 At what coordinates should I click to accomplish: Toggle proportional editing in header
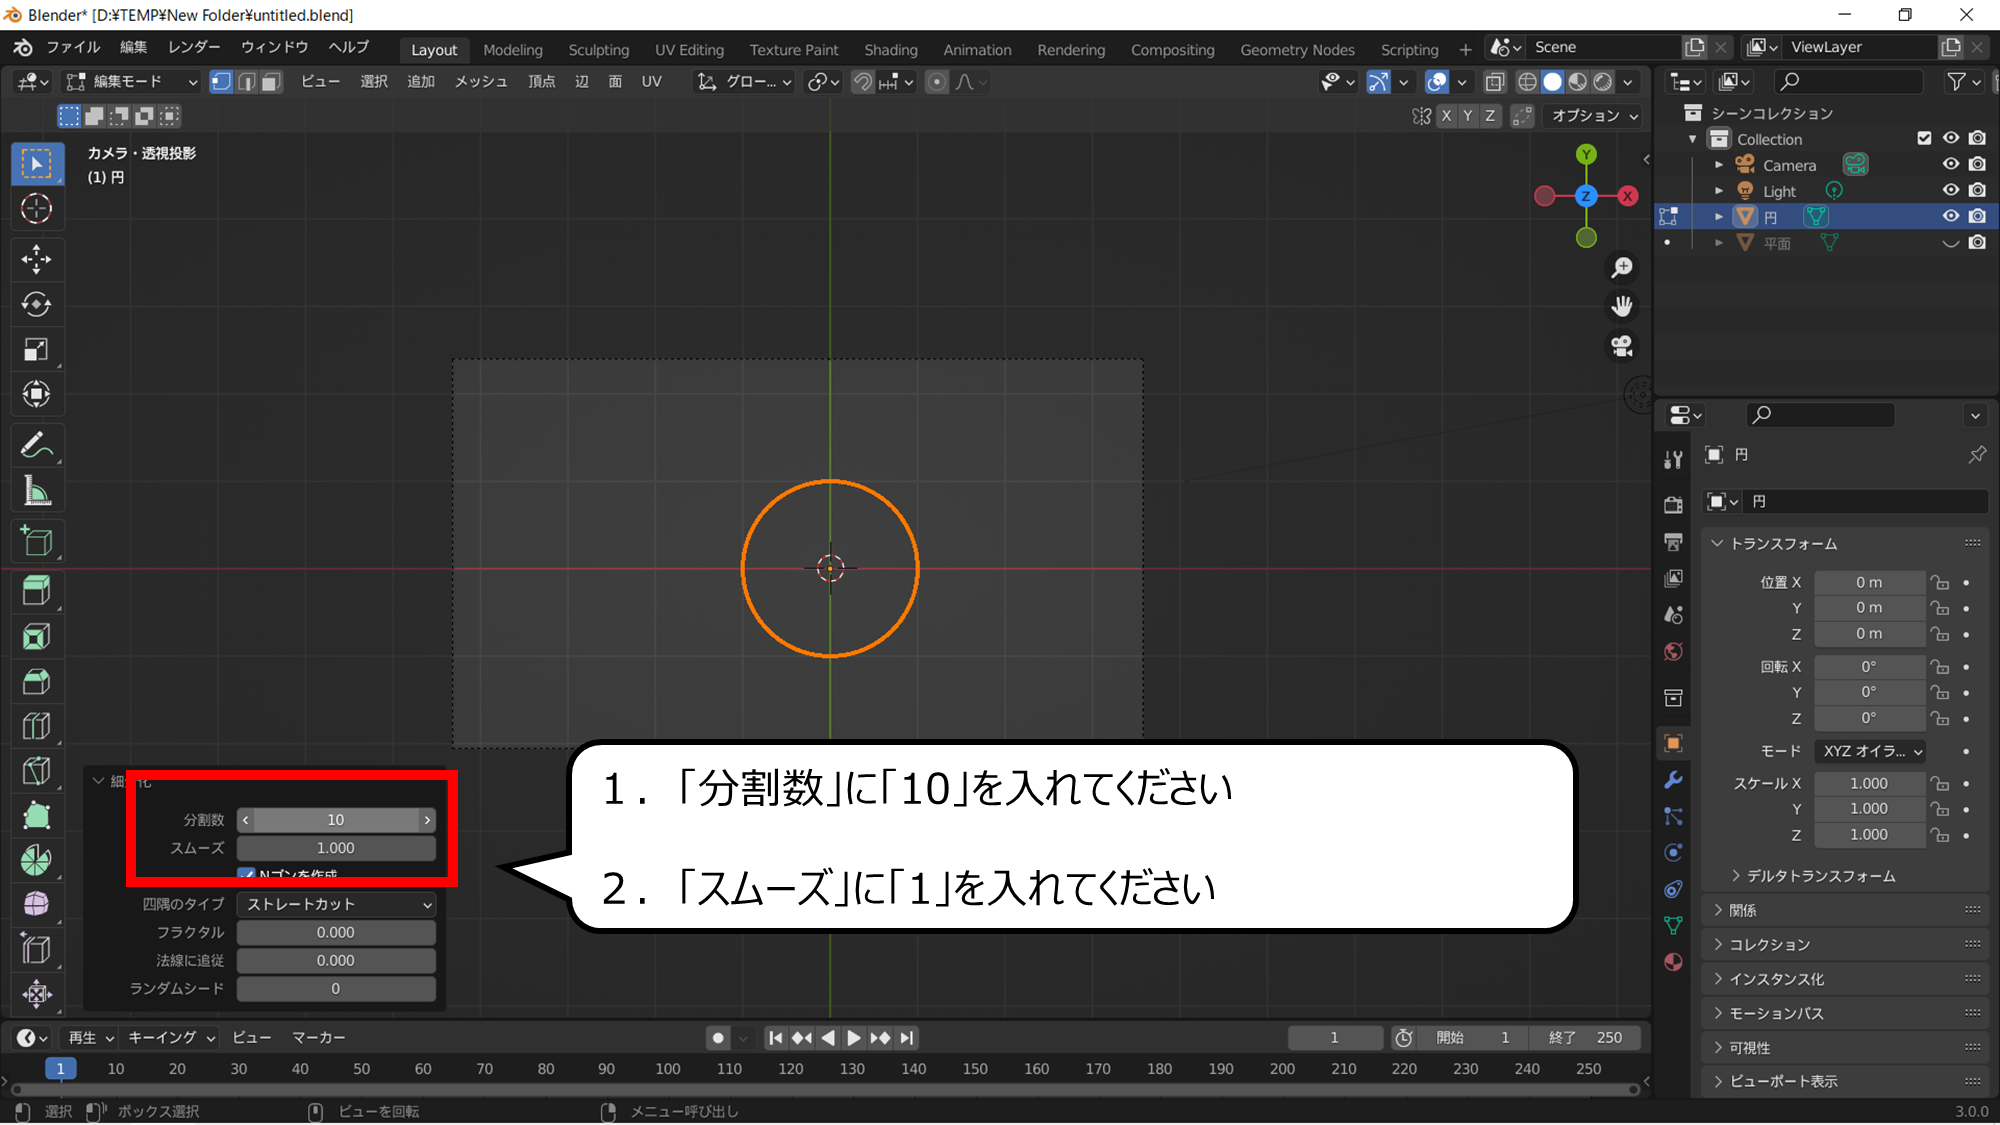pos(936,82)
